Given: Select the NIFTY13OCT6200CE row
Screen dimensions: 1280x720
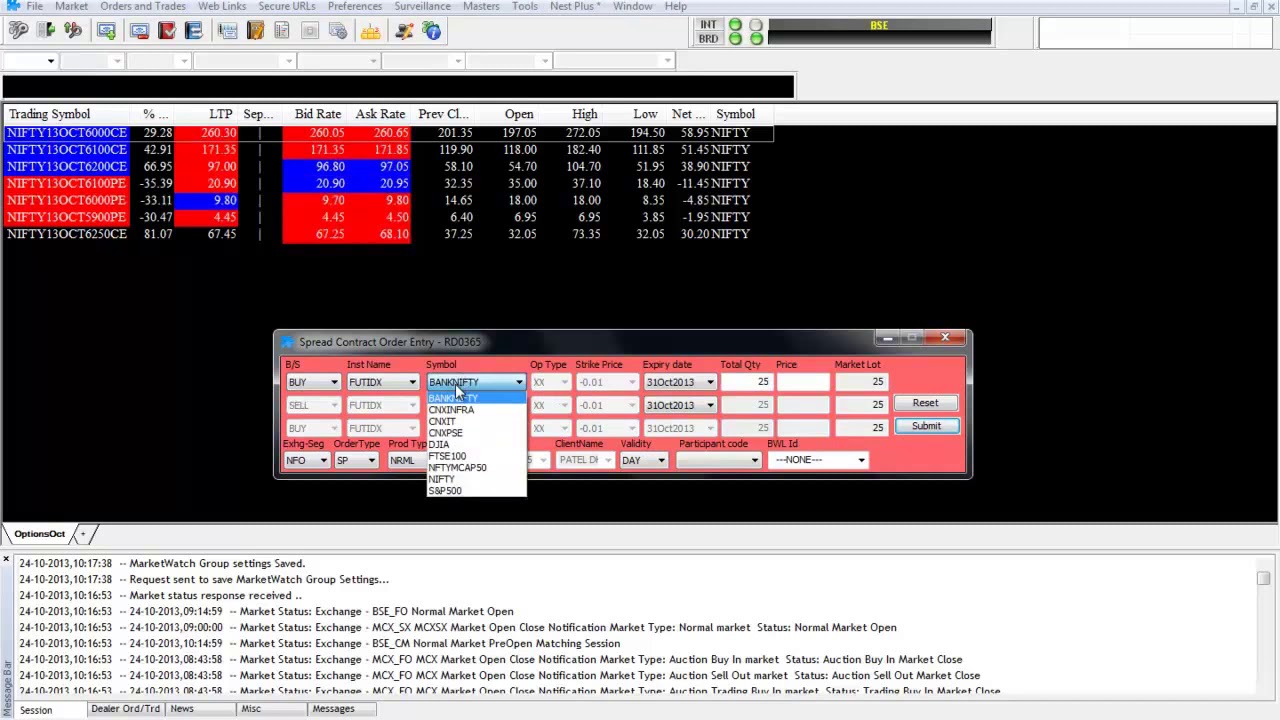Looking at the screenshot, I should (390, 167).
